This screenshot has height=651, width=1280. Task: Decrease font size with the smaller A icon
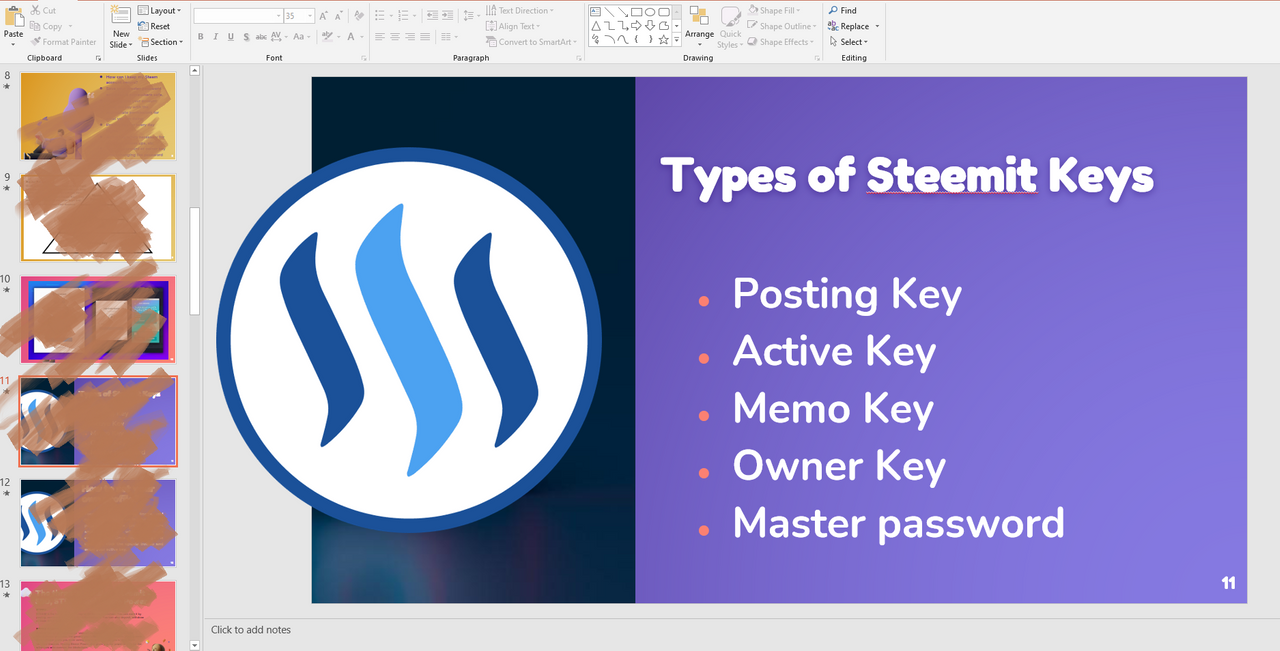(338, 16)
